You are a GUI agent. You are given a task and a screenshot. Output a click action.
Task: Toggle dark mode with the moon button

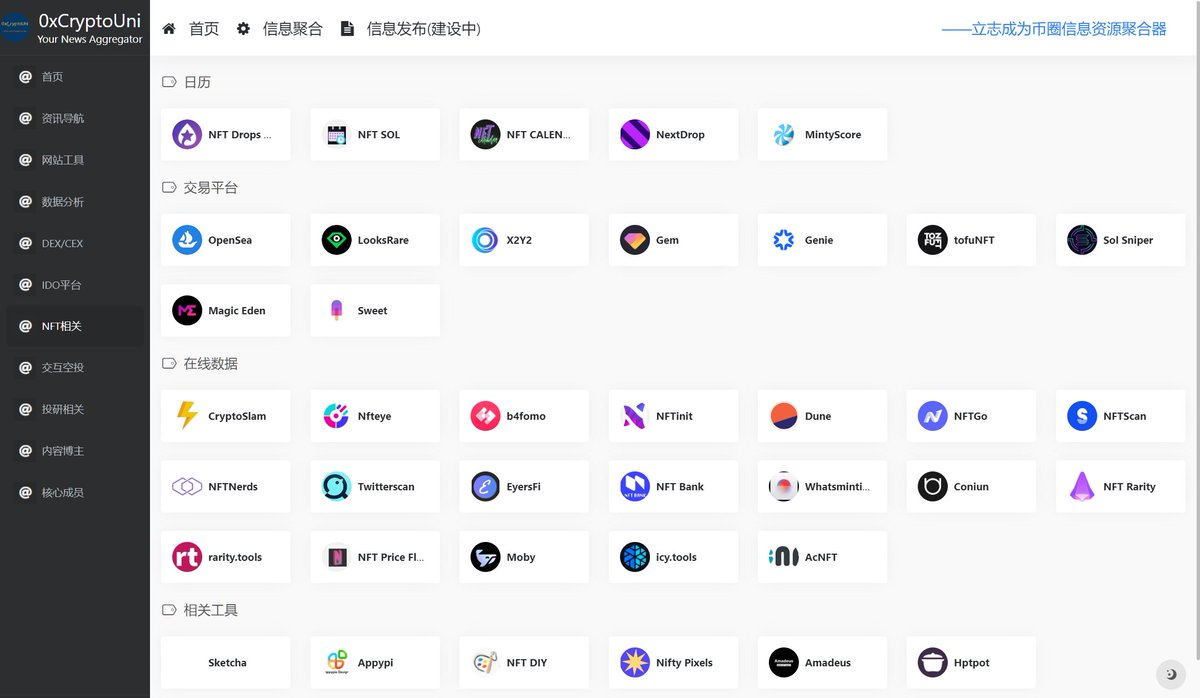click(1171, 674)
